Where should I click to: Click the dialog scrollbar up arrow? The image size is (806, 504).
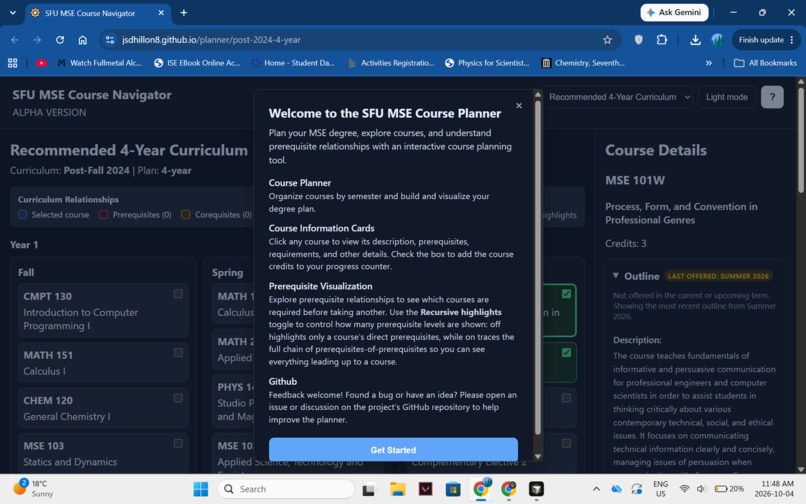[x=538, y=94]
